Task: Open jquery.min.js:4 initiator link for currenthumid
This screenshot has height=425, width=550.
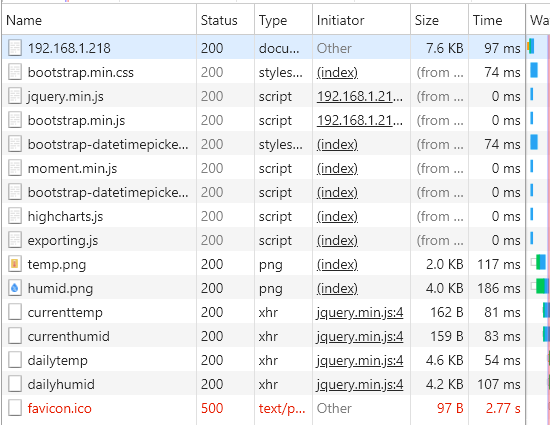Action: click(360, 337)
